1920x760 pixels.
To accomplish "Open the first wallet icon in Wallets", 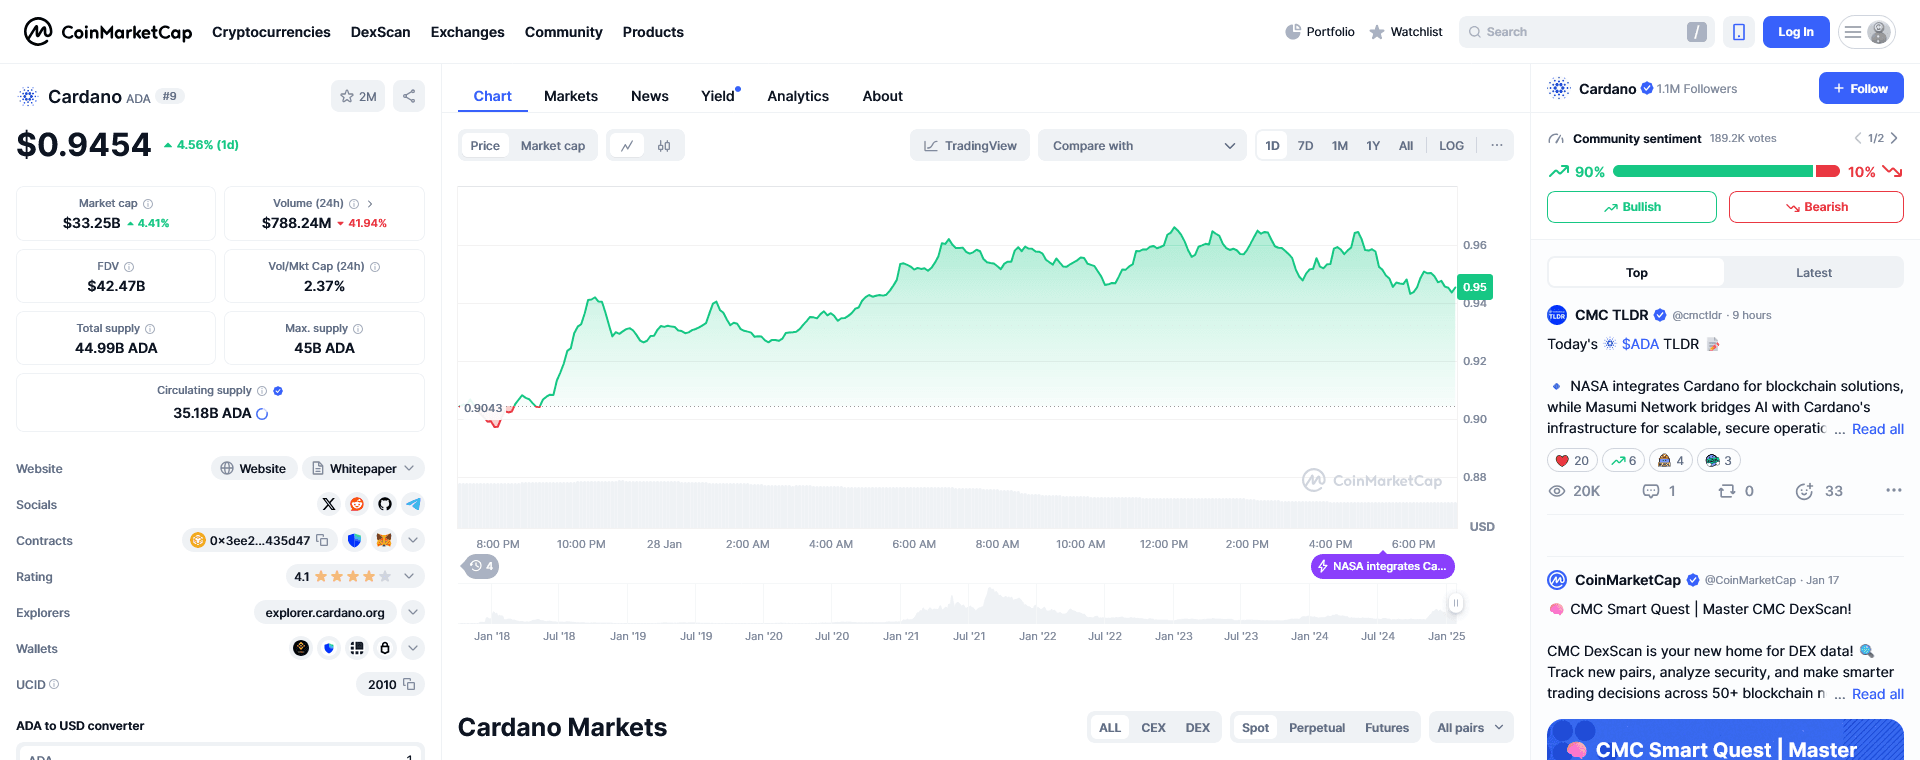I will [301, 648].
